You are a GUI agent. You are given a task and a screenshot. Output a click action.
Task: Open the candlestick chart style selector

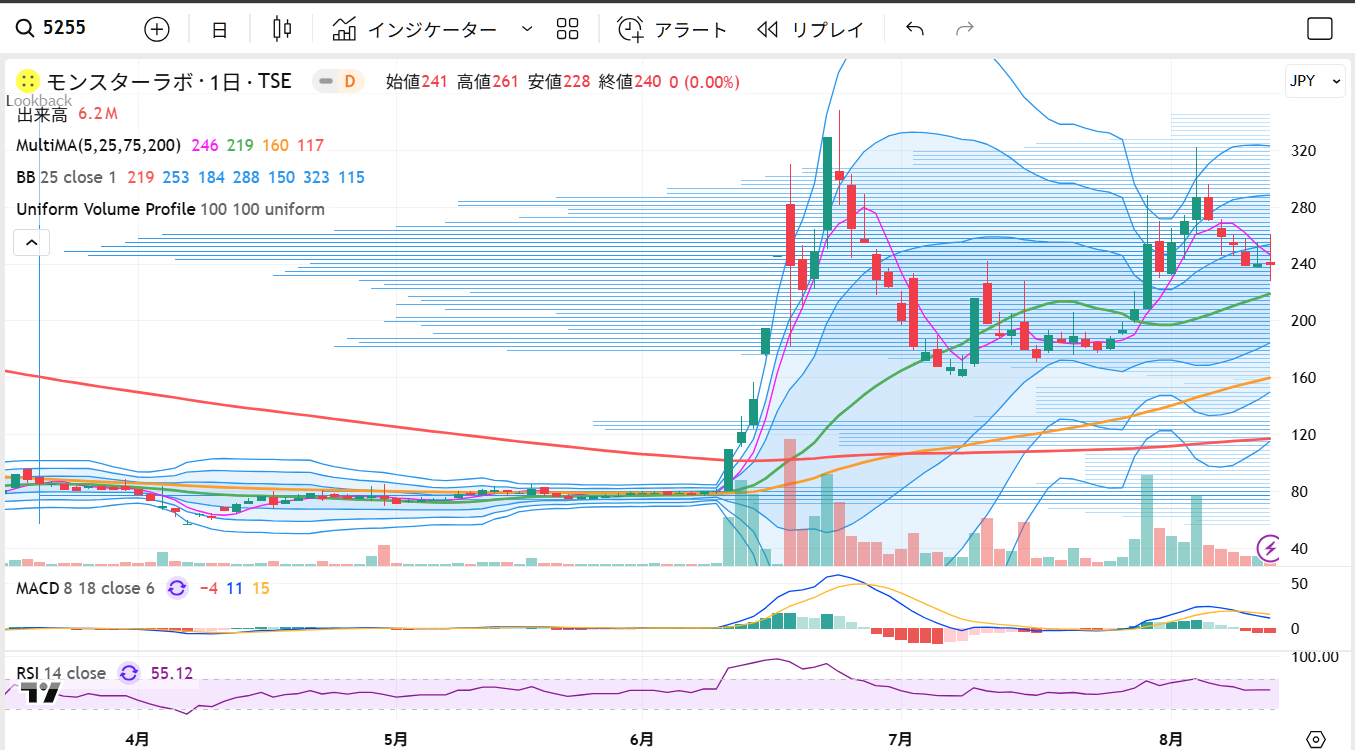282,29
